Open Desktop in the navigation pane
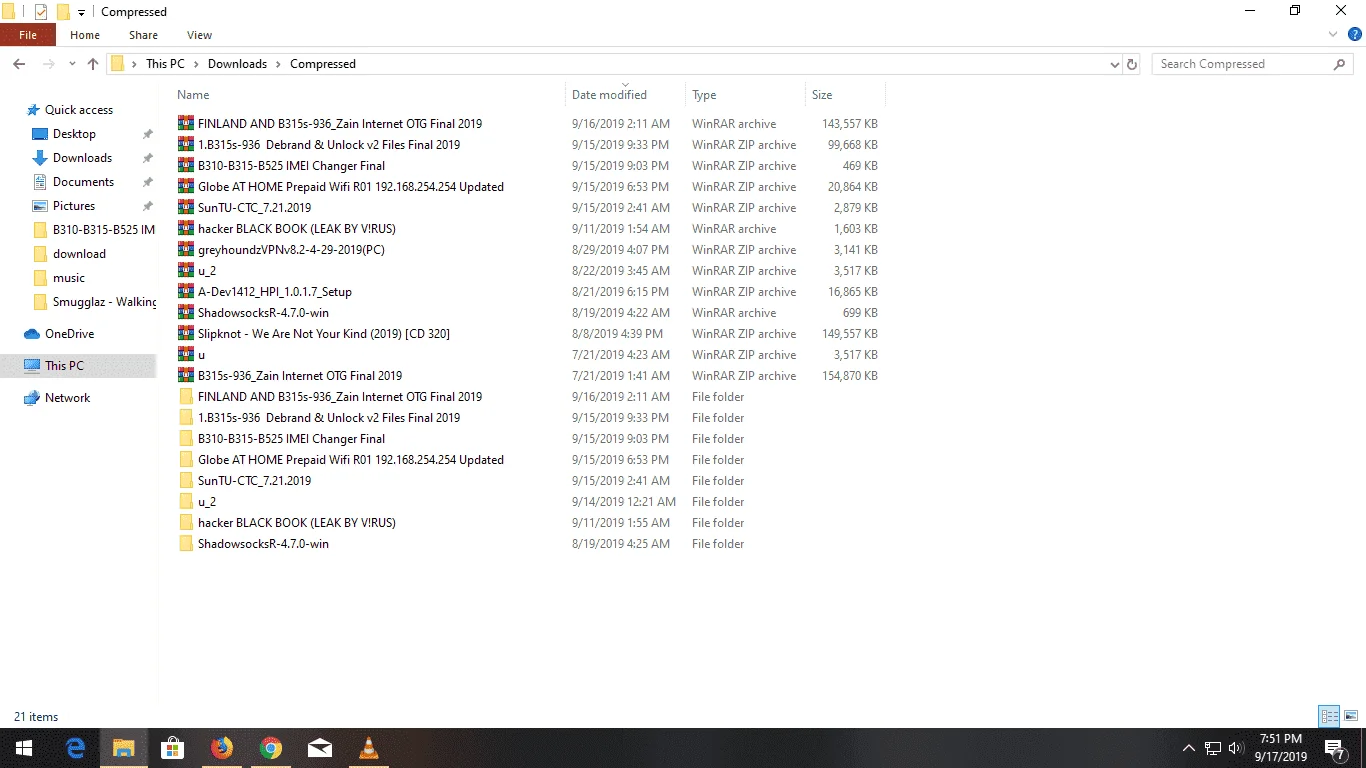The width and height of the screenshot is (1366, 768). (x=74, y=134)
